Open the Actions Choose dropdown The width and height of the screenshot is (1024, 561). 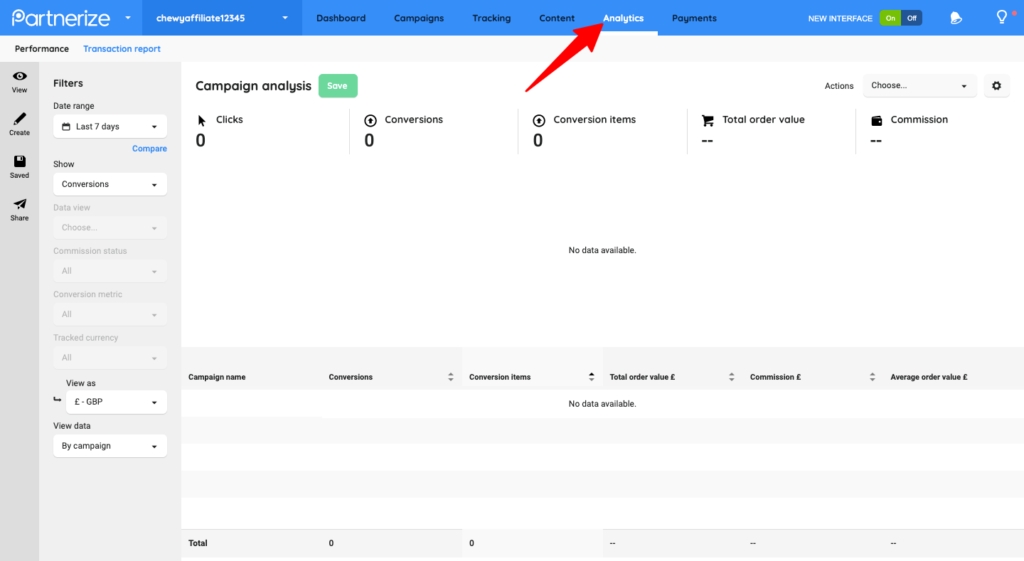coord(921,86)
